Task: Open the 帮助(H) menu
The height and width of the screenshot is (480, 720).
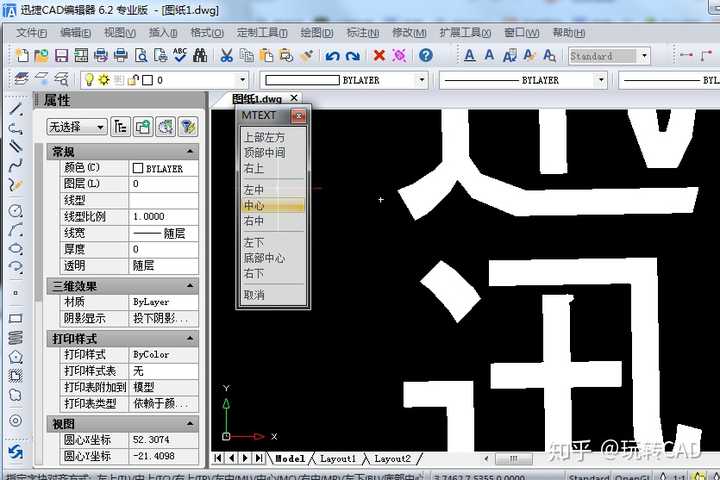Action: (569, 33)
